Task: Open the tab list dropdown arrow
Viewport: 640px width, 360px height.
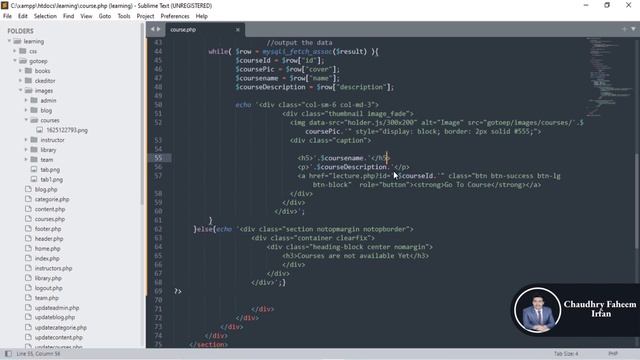Action: pos(633,29)
